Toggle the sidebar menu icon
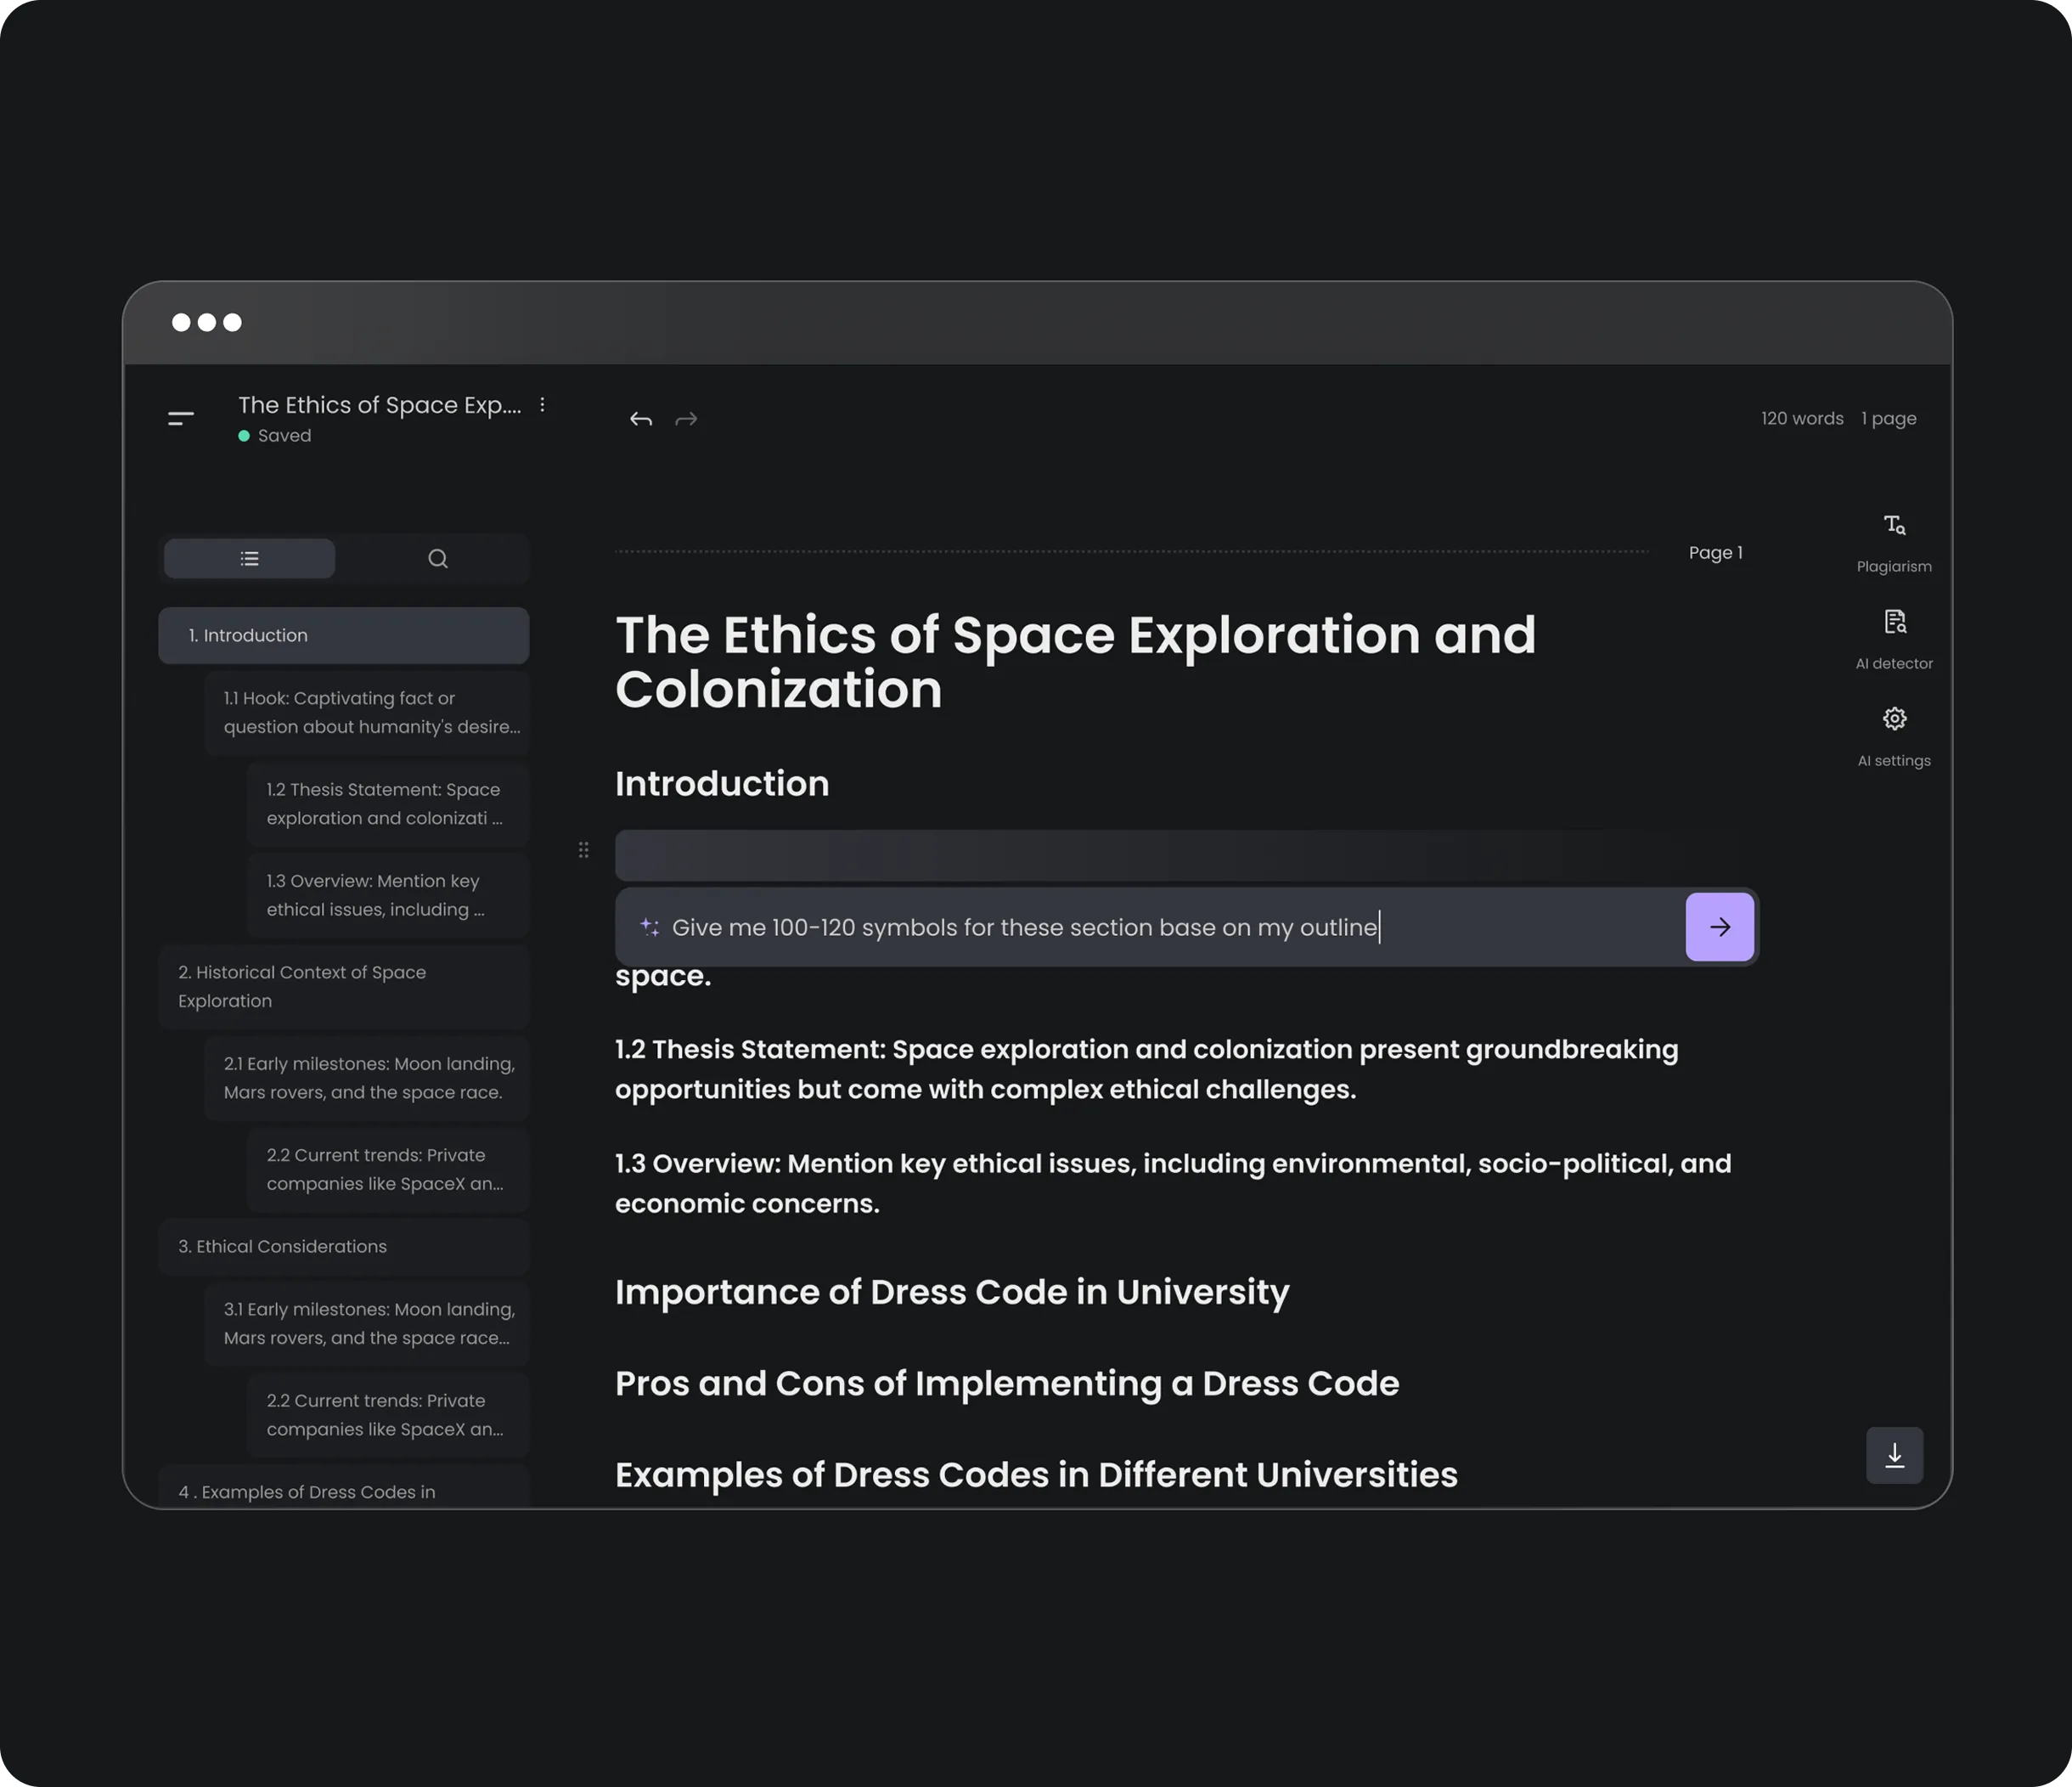Screen dimensions: 2072x1787 pos(181,419)
